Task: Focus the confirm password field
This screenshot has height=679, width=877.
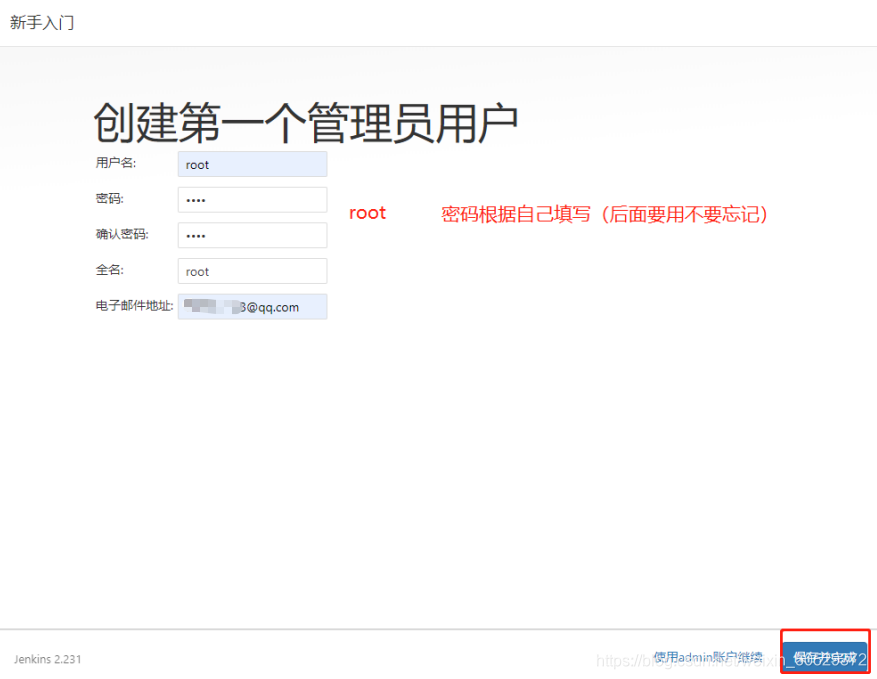Action: [252, 235]
